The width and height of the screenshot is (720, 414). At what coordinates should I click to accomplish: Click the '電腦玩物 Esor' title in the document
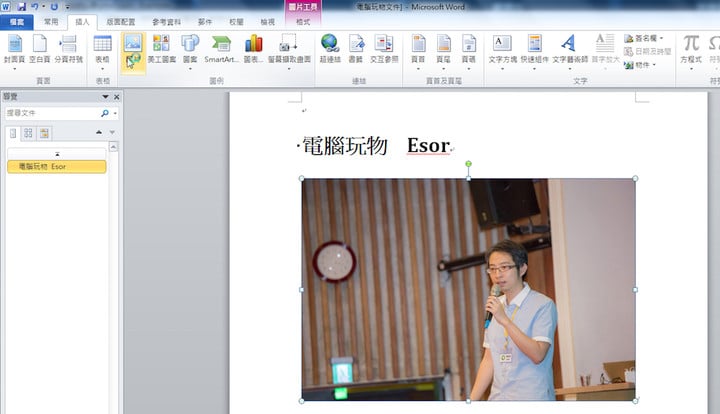coord(376,145)
